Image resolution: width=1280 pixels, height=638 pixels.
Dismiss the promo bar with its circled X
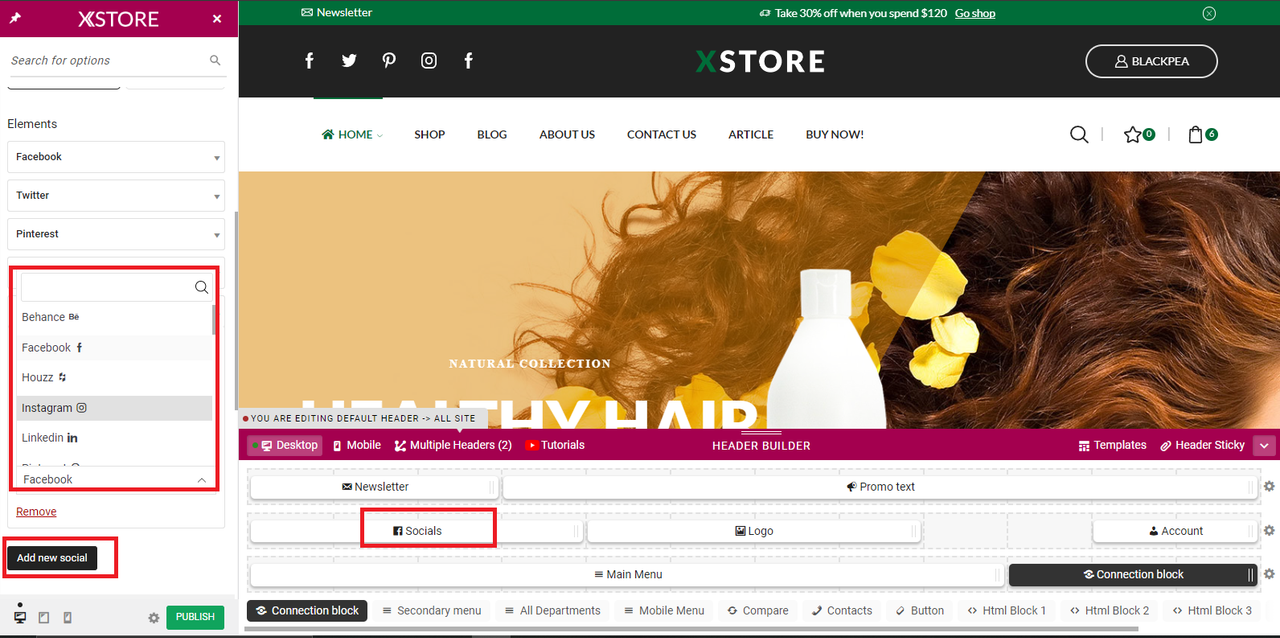tap(1209, 13)
